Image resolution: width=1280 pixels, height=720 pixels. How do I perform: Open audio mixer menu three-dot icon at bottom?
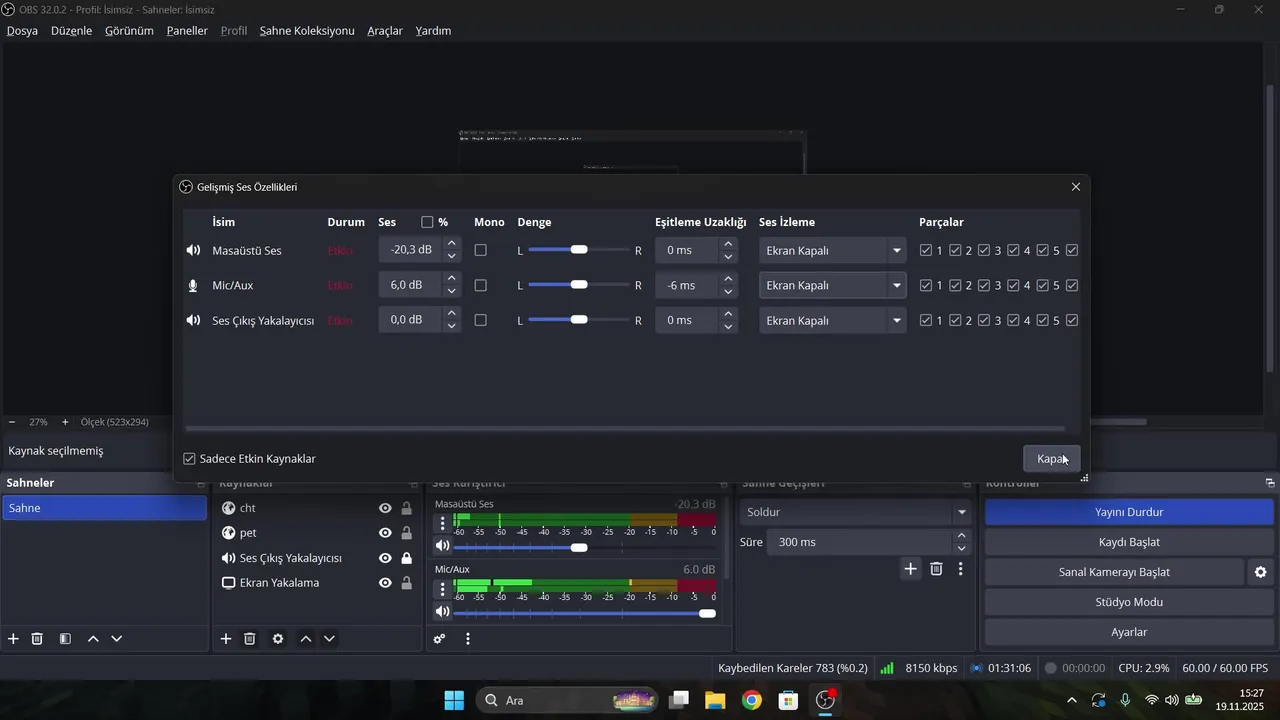pos(467,638)
